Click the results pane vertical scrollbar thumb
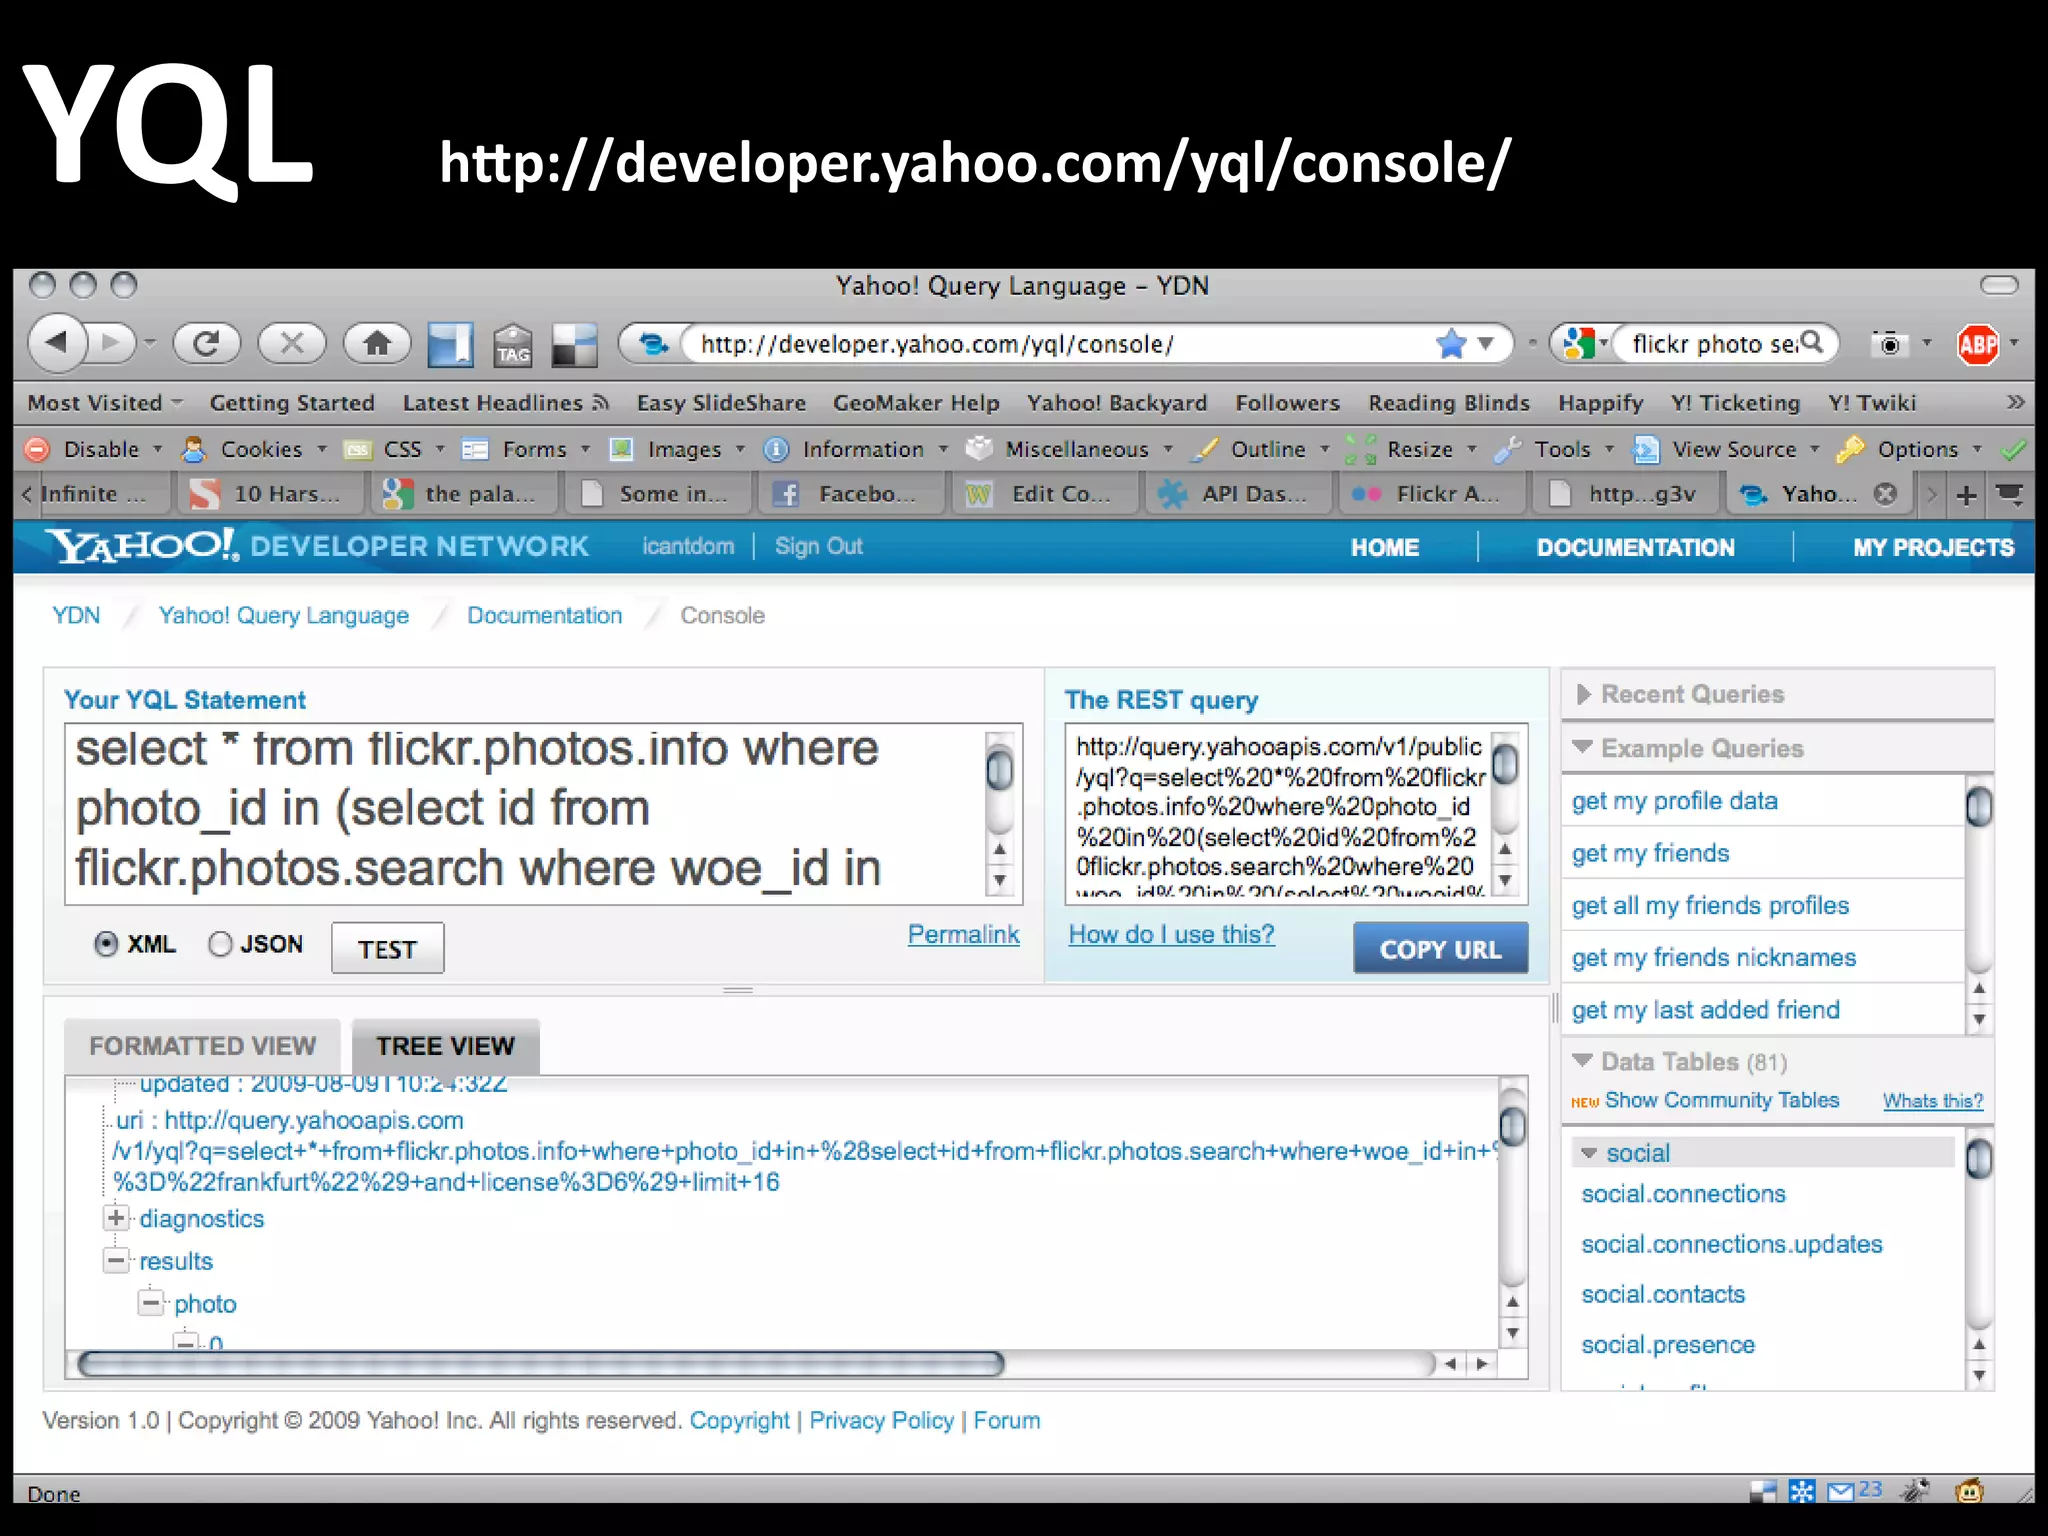Viewport: 2048px width, 1536px height. (x=1512, y=1128)
